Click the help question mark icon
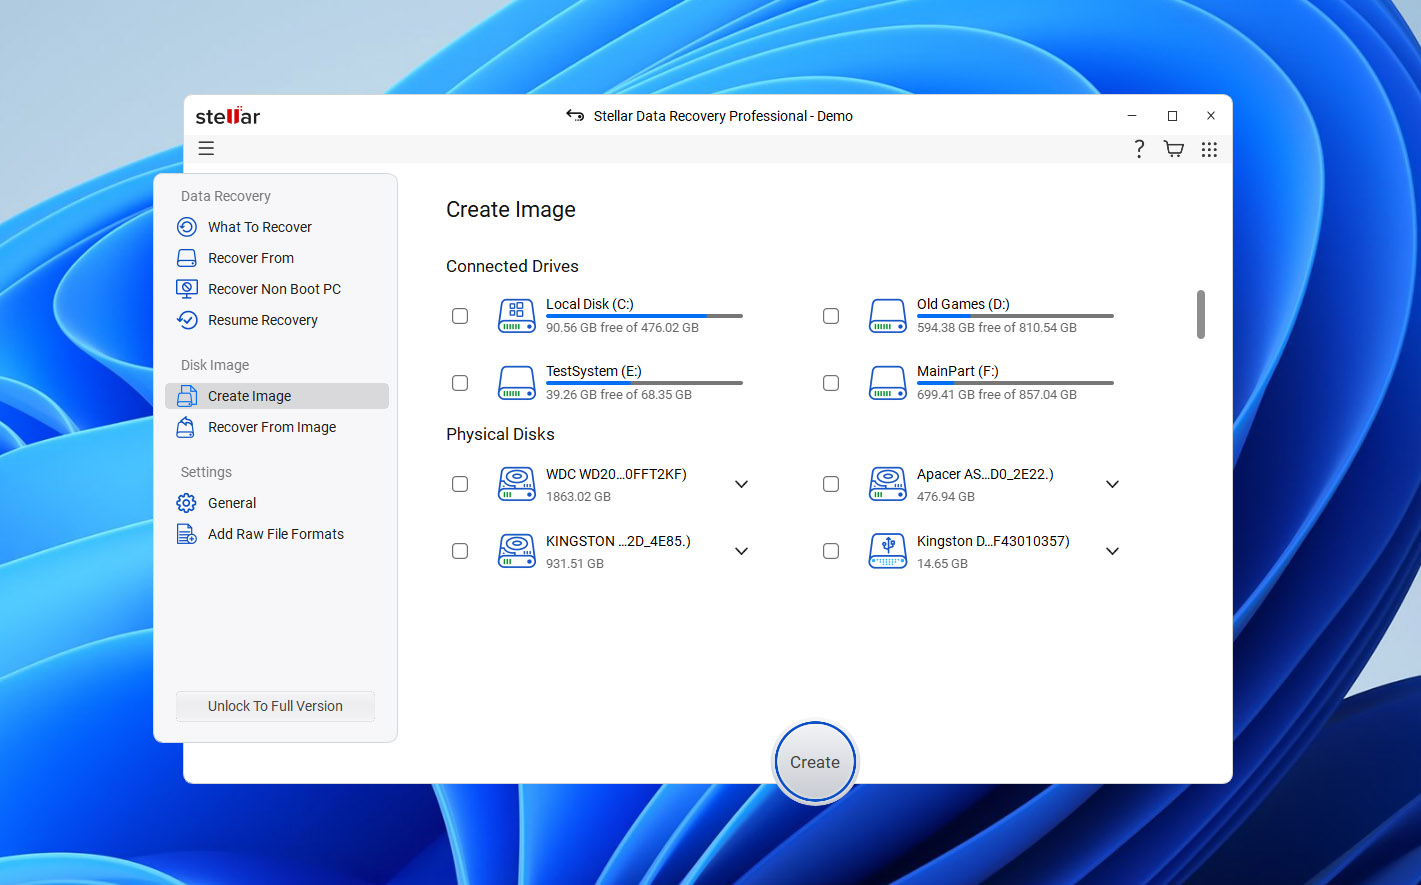The image size is (1421, 885). point(1139,149)
